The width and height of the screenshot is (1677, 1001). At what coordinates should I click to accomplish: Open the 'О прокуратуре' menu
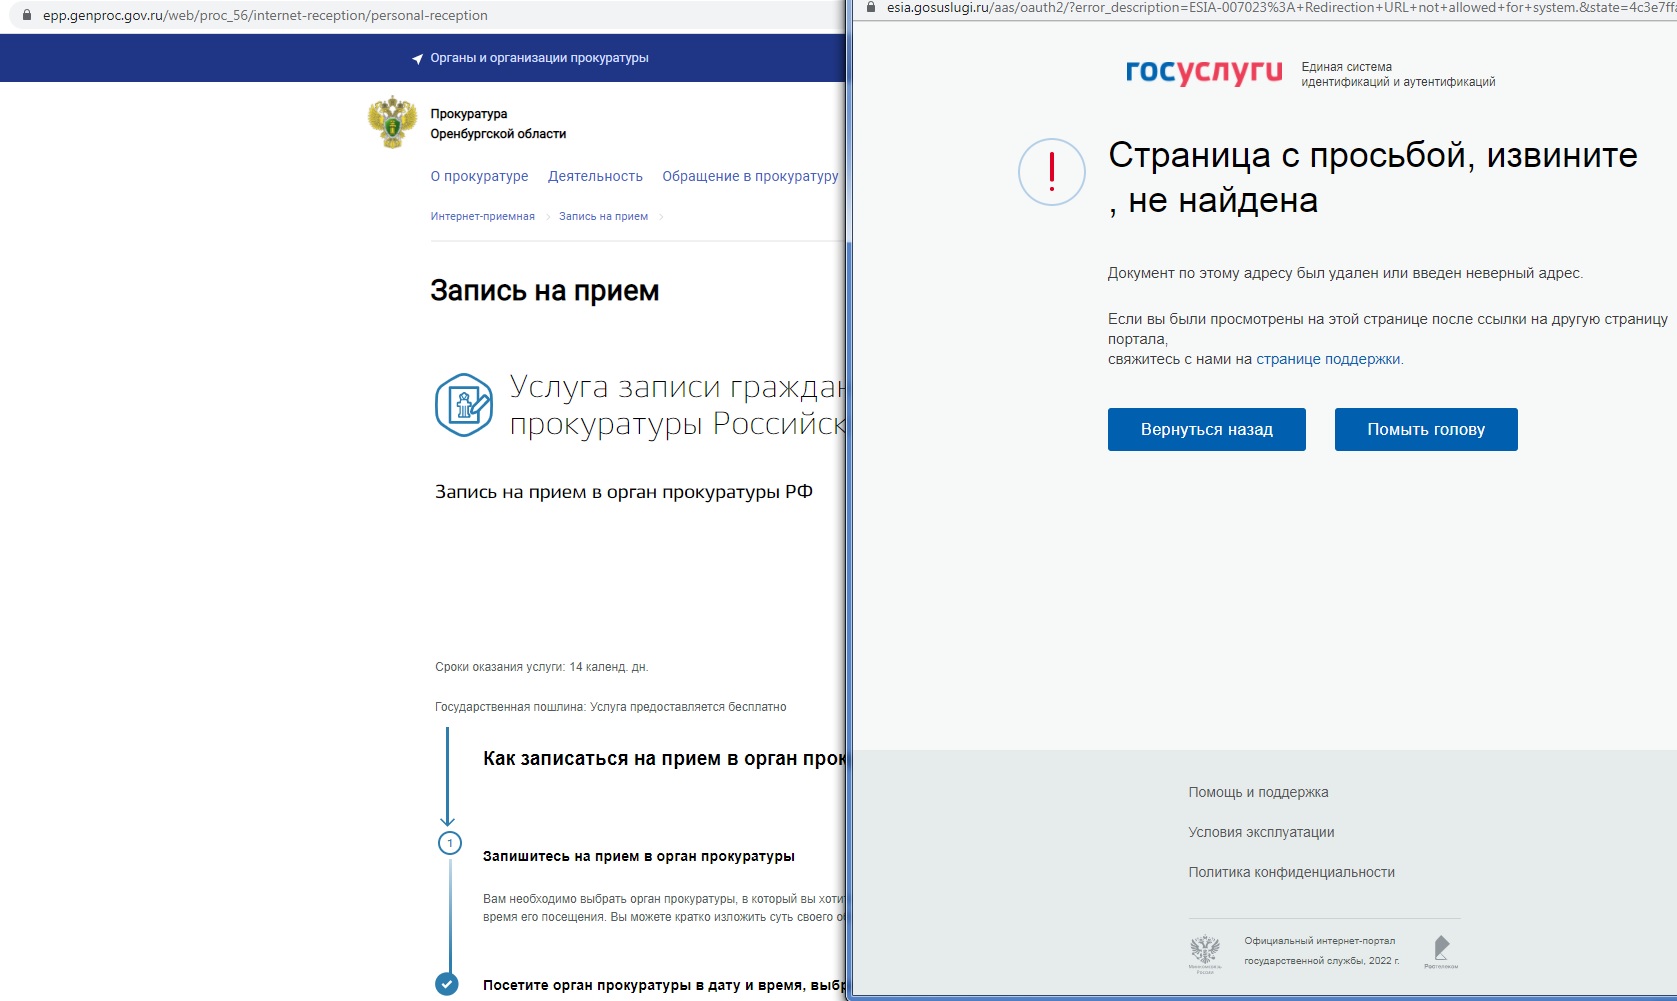tap(479, 176)
